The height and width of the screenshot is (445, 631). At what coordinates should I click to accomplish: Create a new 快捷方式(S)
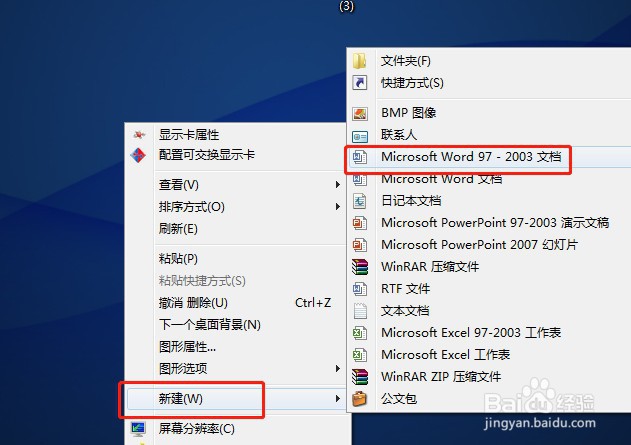point(412,83)
